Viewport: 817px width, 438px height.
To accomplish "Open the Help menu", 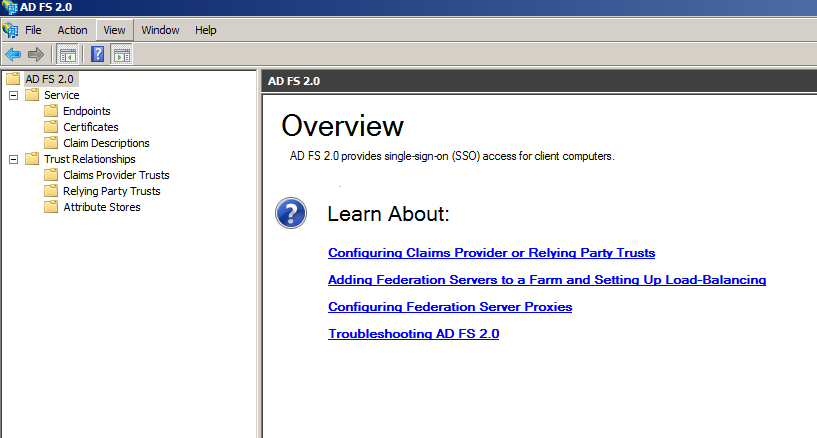I will [x=206, y=30].
